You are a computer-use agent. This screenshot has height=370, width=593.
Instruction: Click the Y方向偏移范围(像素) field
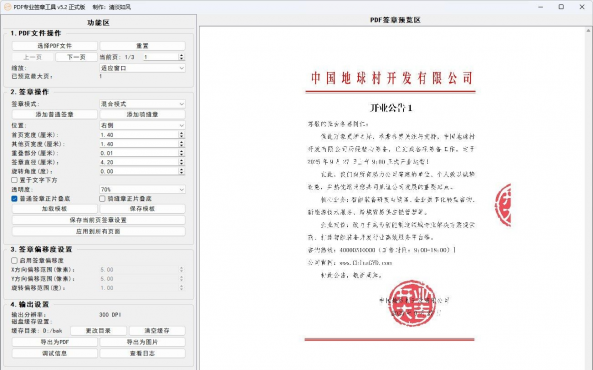click(x=142, y=279)
